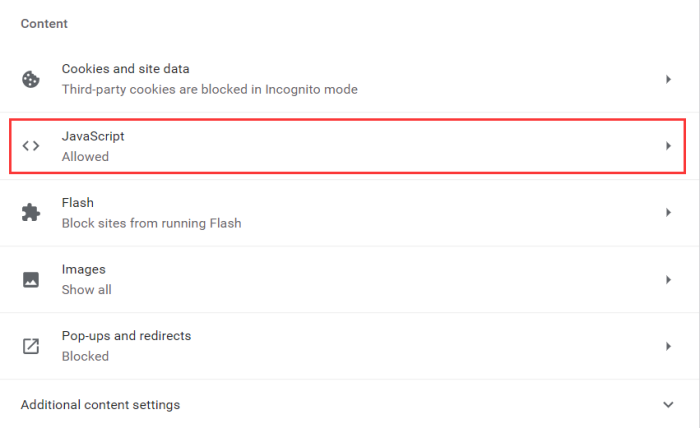Screen dimensions: 700x428
Task: Click the Block sites from running Flash text
Action: [151, 223]
